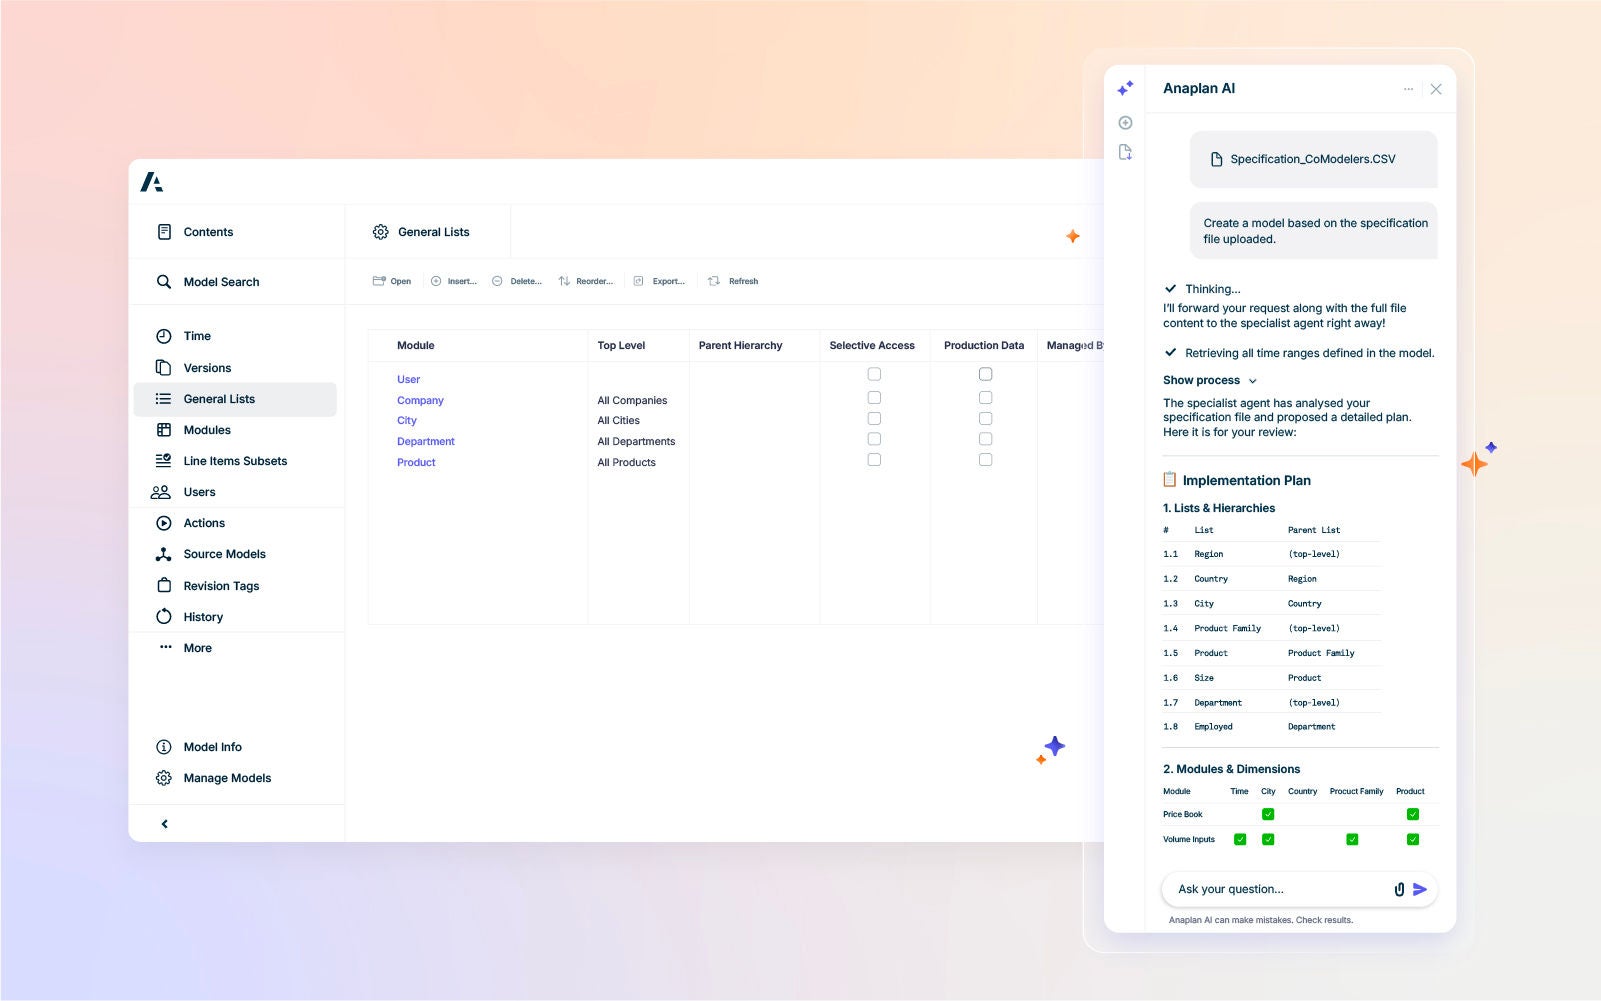Click the Parent Hierarchy column header
The width and height of the screenshot is (1601, 1001).
point(740,345)
